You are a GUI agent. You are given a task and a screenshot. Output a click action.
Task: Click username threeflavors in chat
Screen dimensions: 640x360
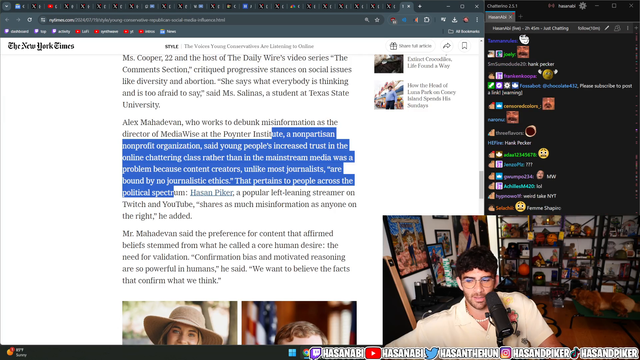click(x=509, y=133)
